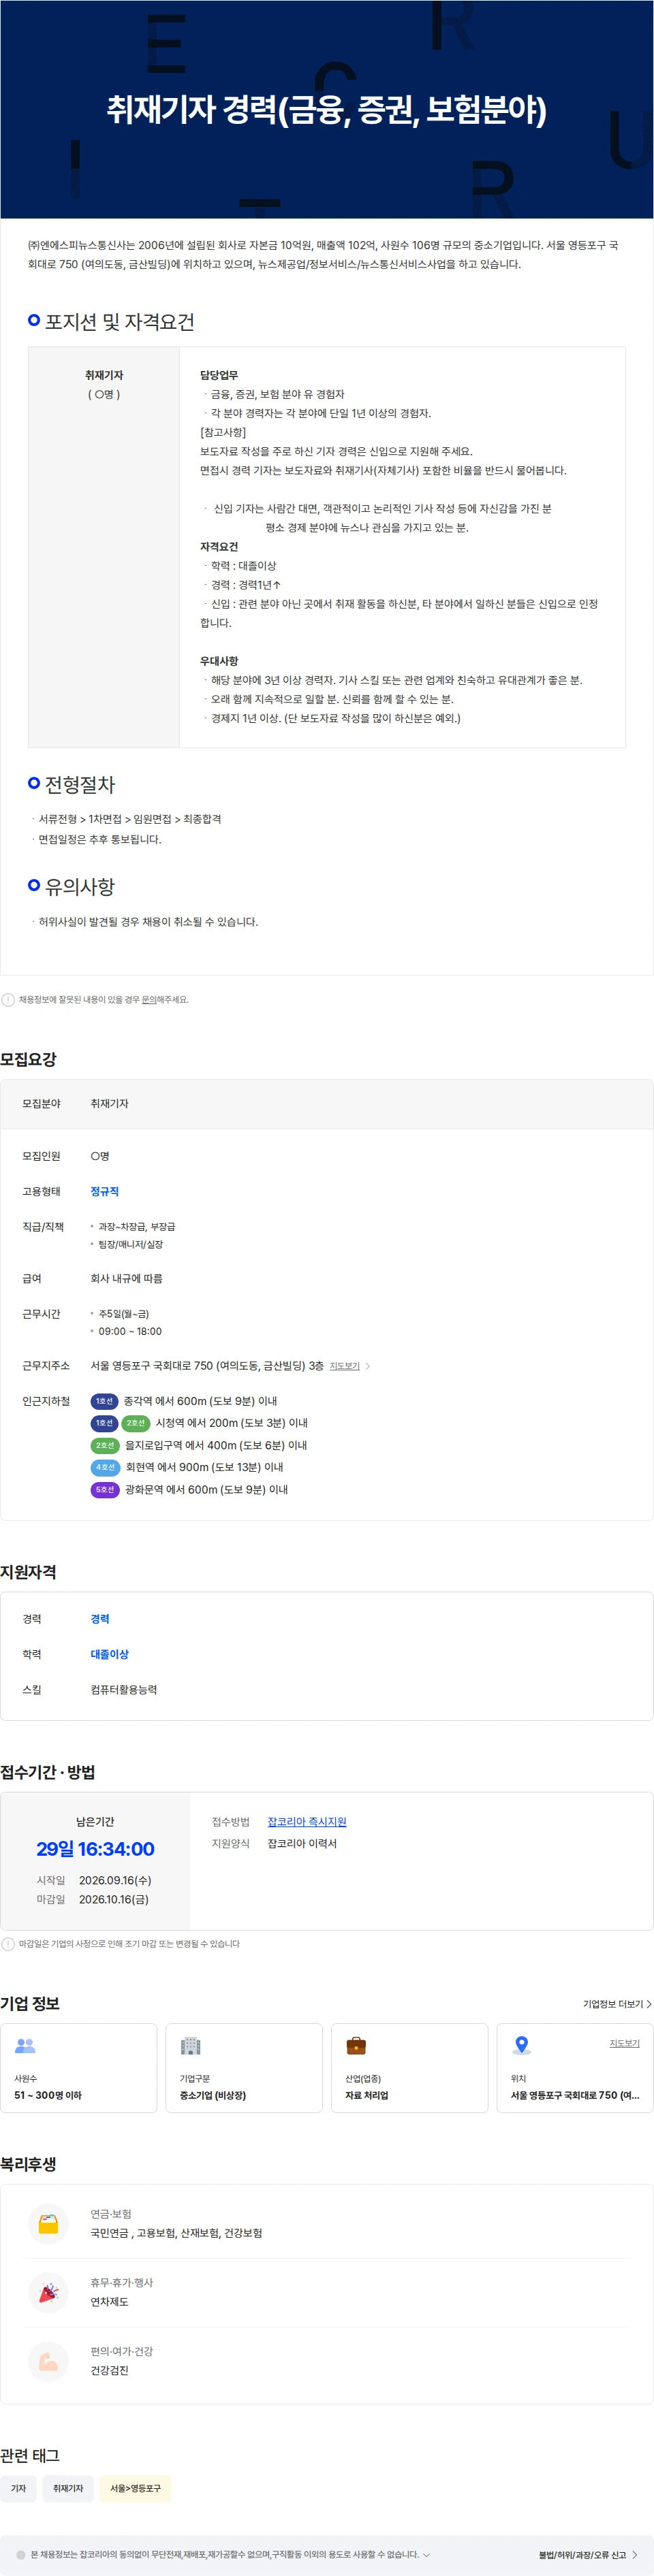Click the 전형절차 section heading
The width and height of the screenshot is (654, 2576).
(x=80, y=784)
